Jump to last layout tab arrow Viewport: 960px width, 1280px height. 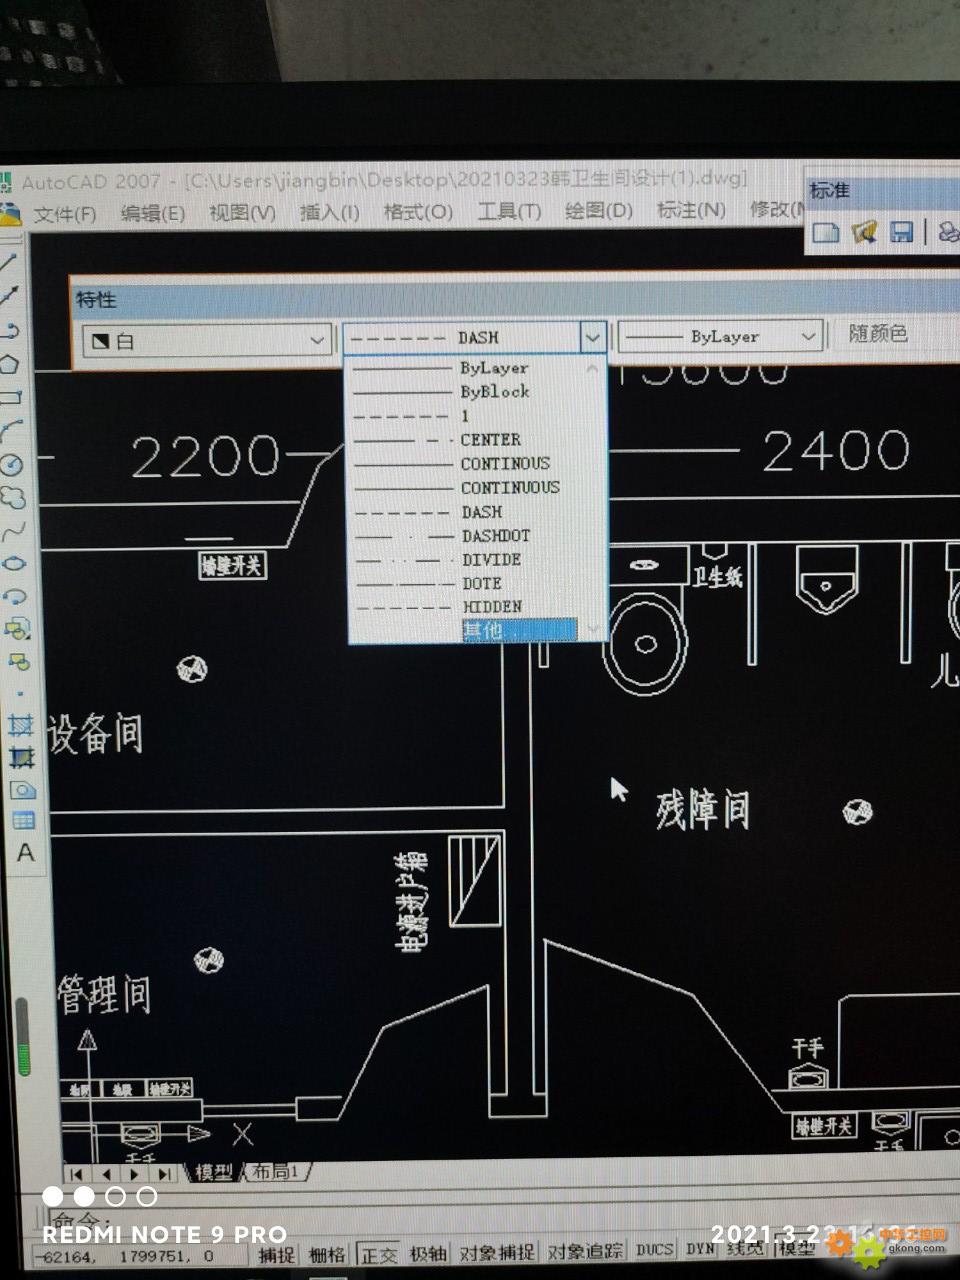[x=163, y=1174]
